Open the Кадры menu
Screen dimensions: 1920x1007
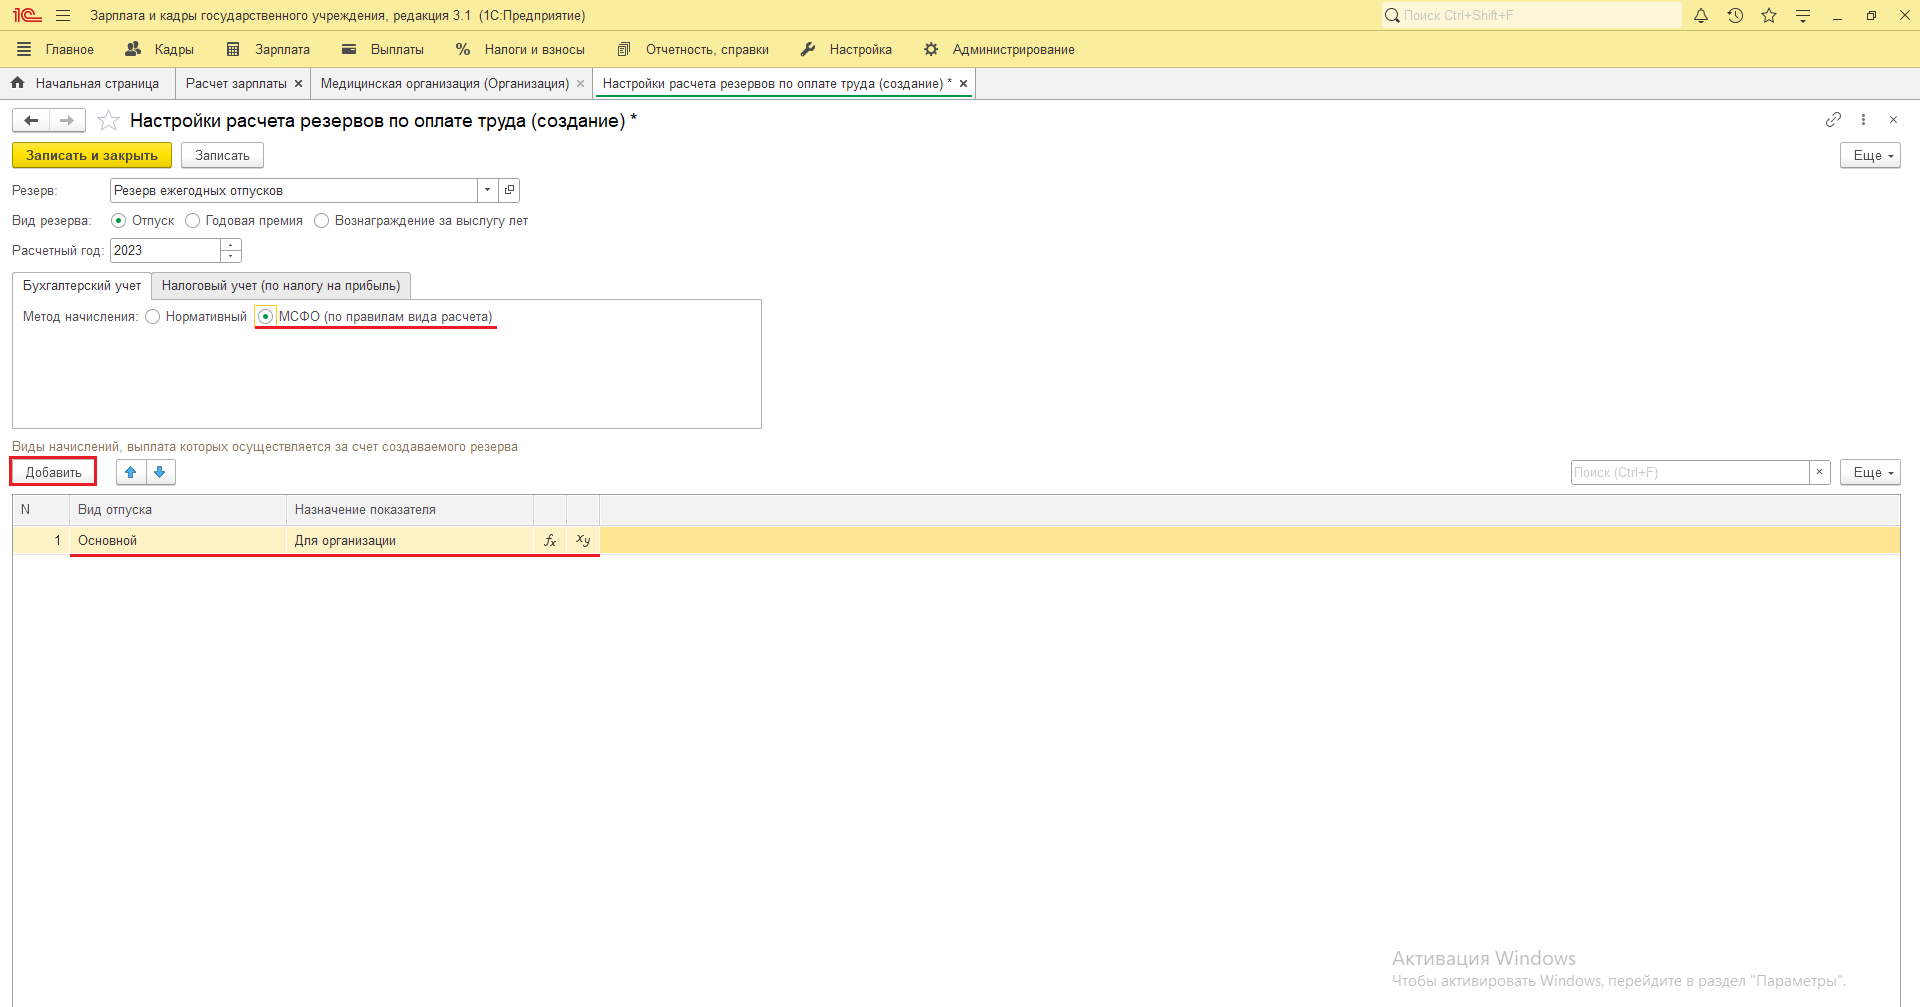pyautogui.click(x=160, y=49)
